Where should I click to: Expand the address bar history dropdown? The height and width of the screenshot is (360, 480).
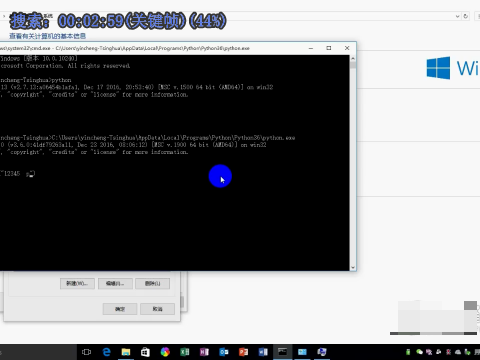457,16
